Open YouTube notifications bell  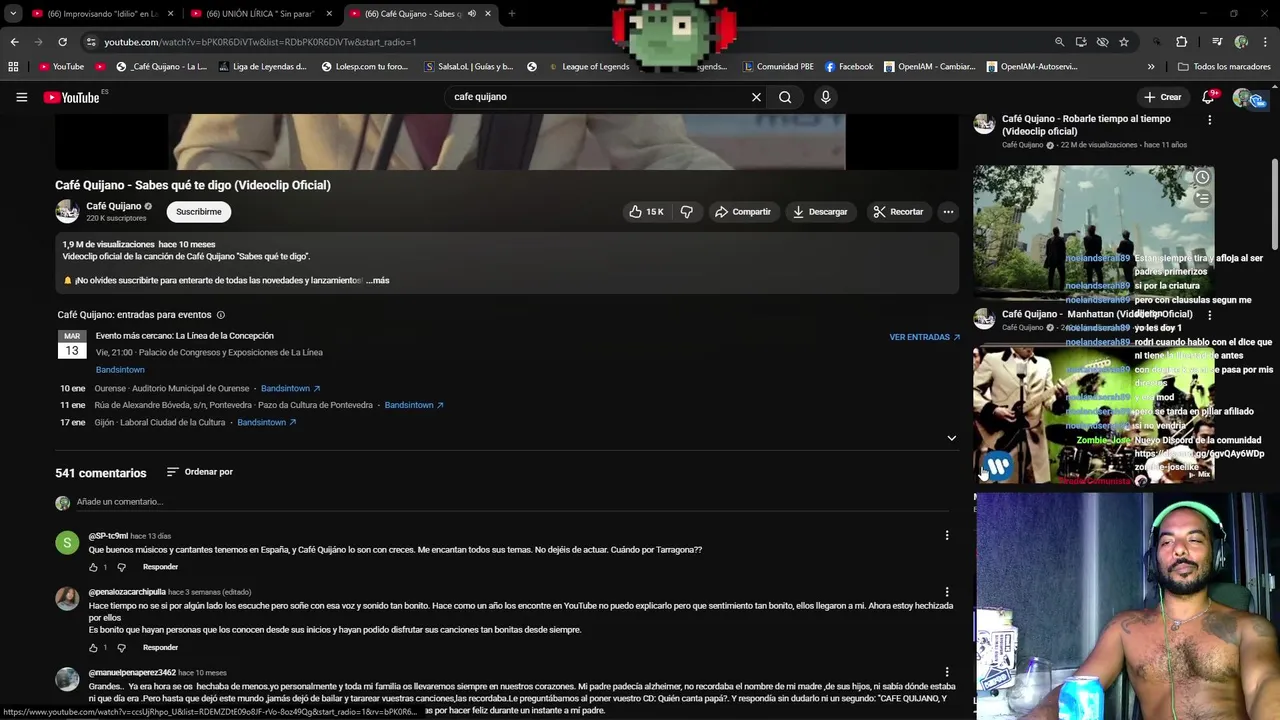coord(1208,97)
